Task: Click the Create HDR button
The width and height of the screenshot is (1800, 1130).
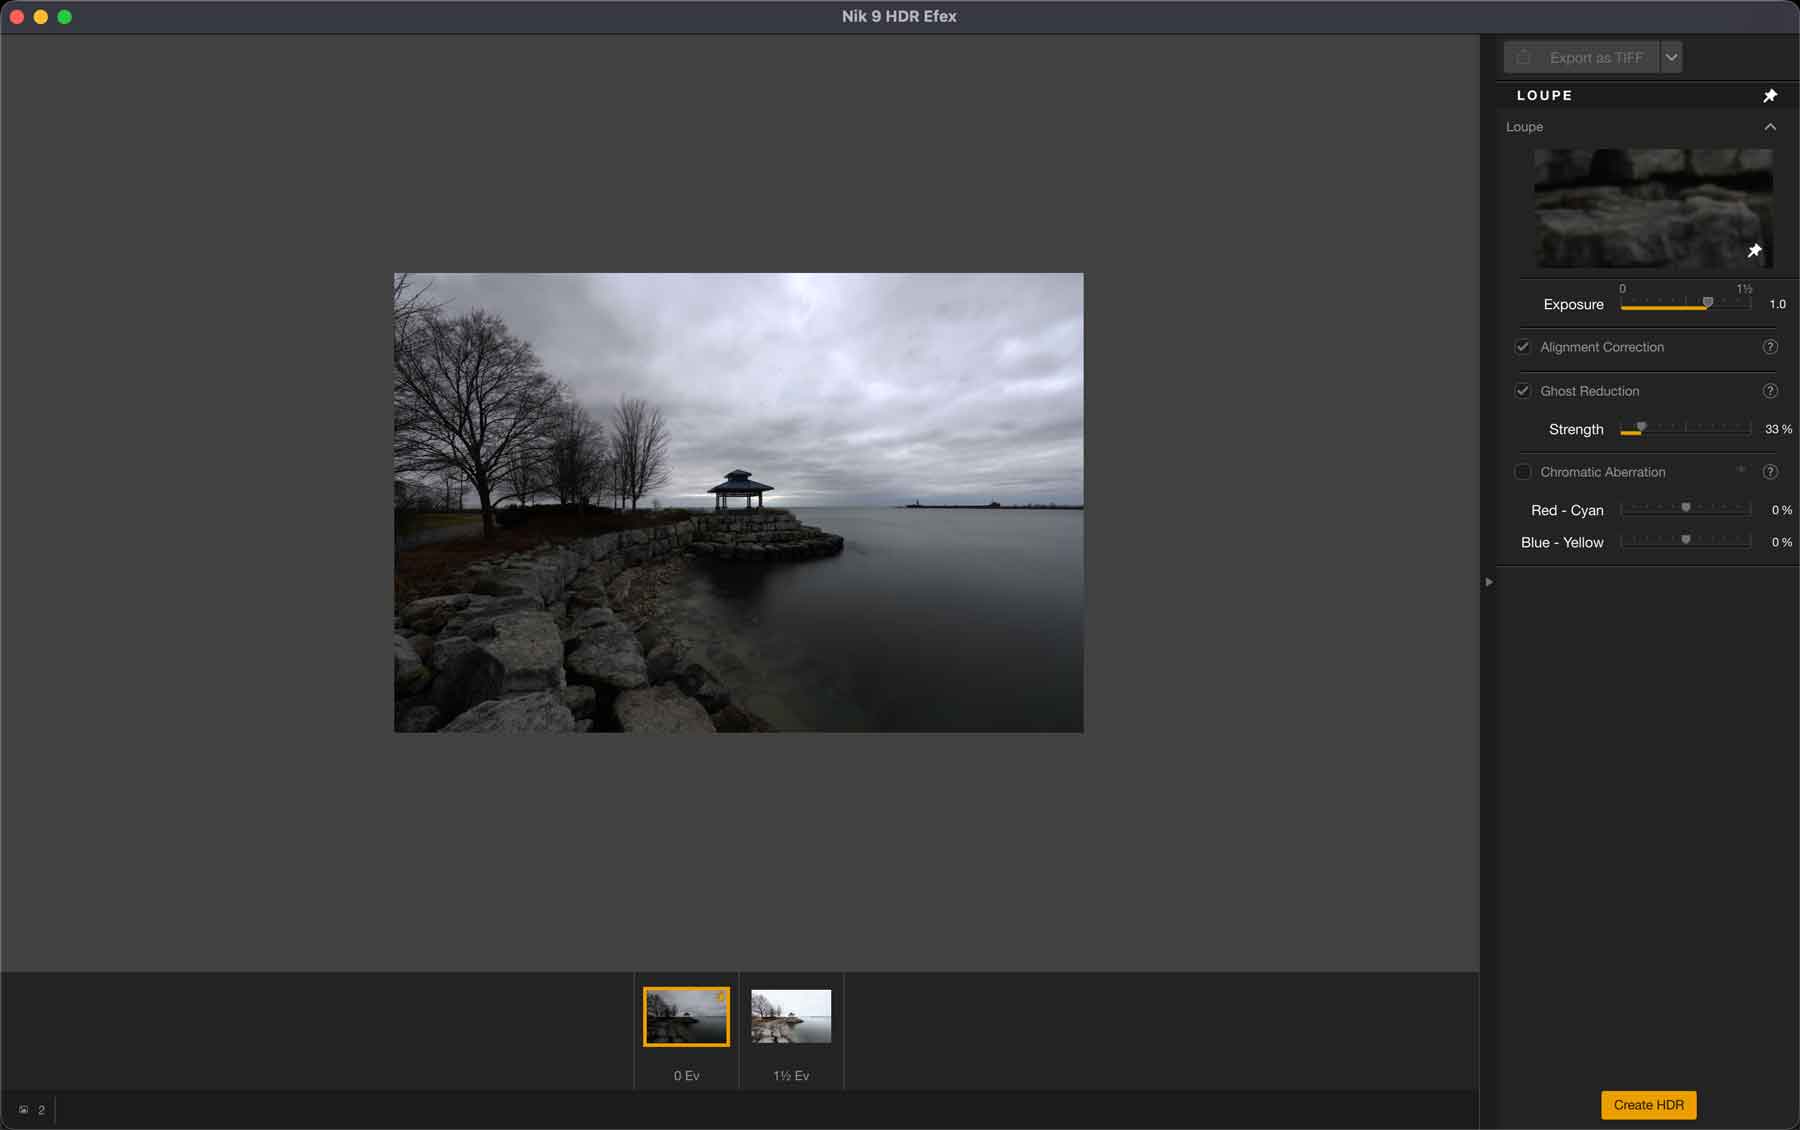Action: coord(1648,1105)
